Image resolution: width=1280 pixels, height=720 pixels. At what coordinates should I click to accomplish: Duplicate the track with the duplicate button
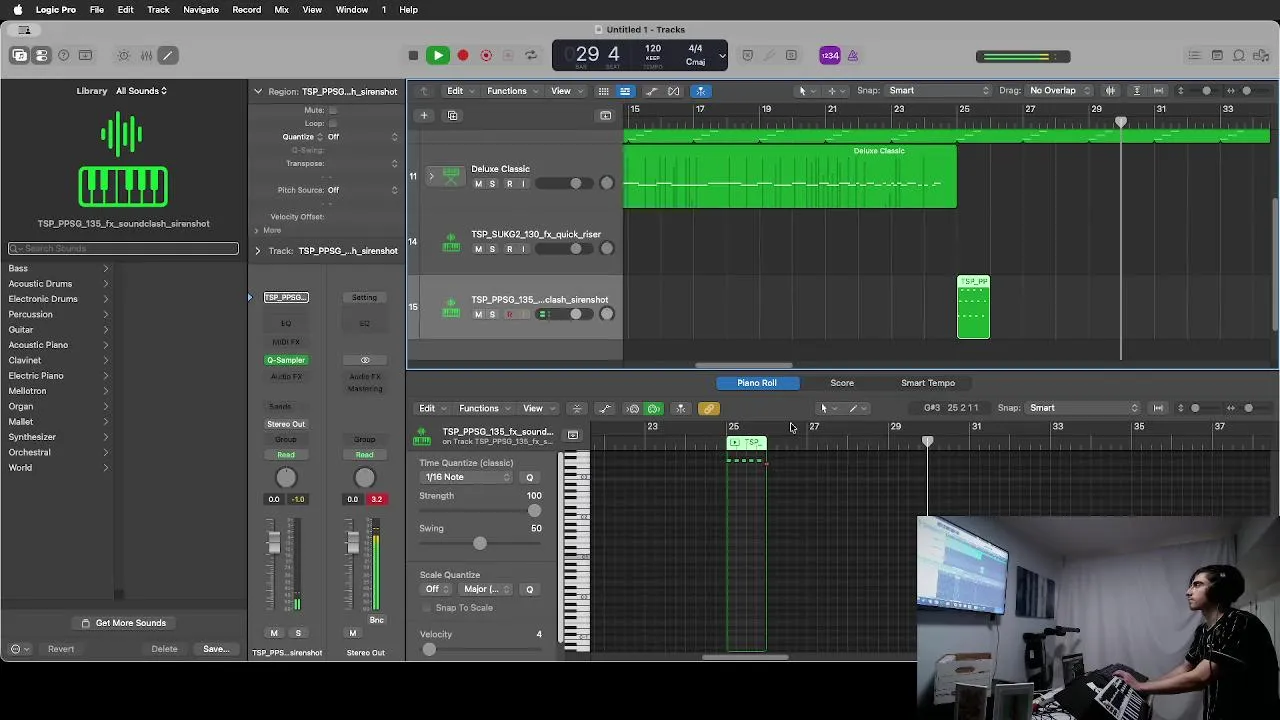pyautogui.click(x=452, y=116)
